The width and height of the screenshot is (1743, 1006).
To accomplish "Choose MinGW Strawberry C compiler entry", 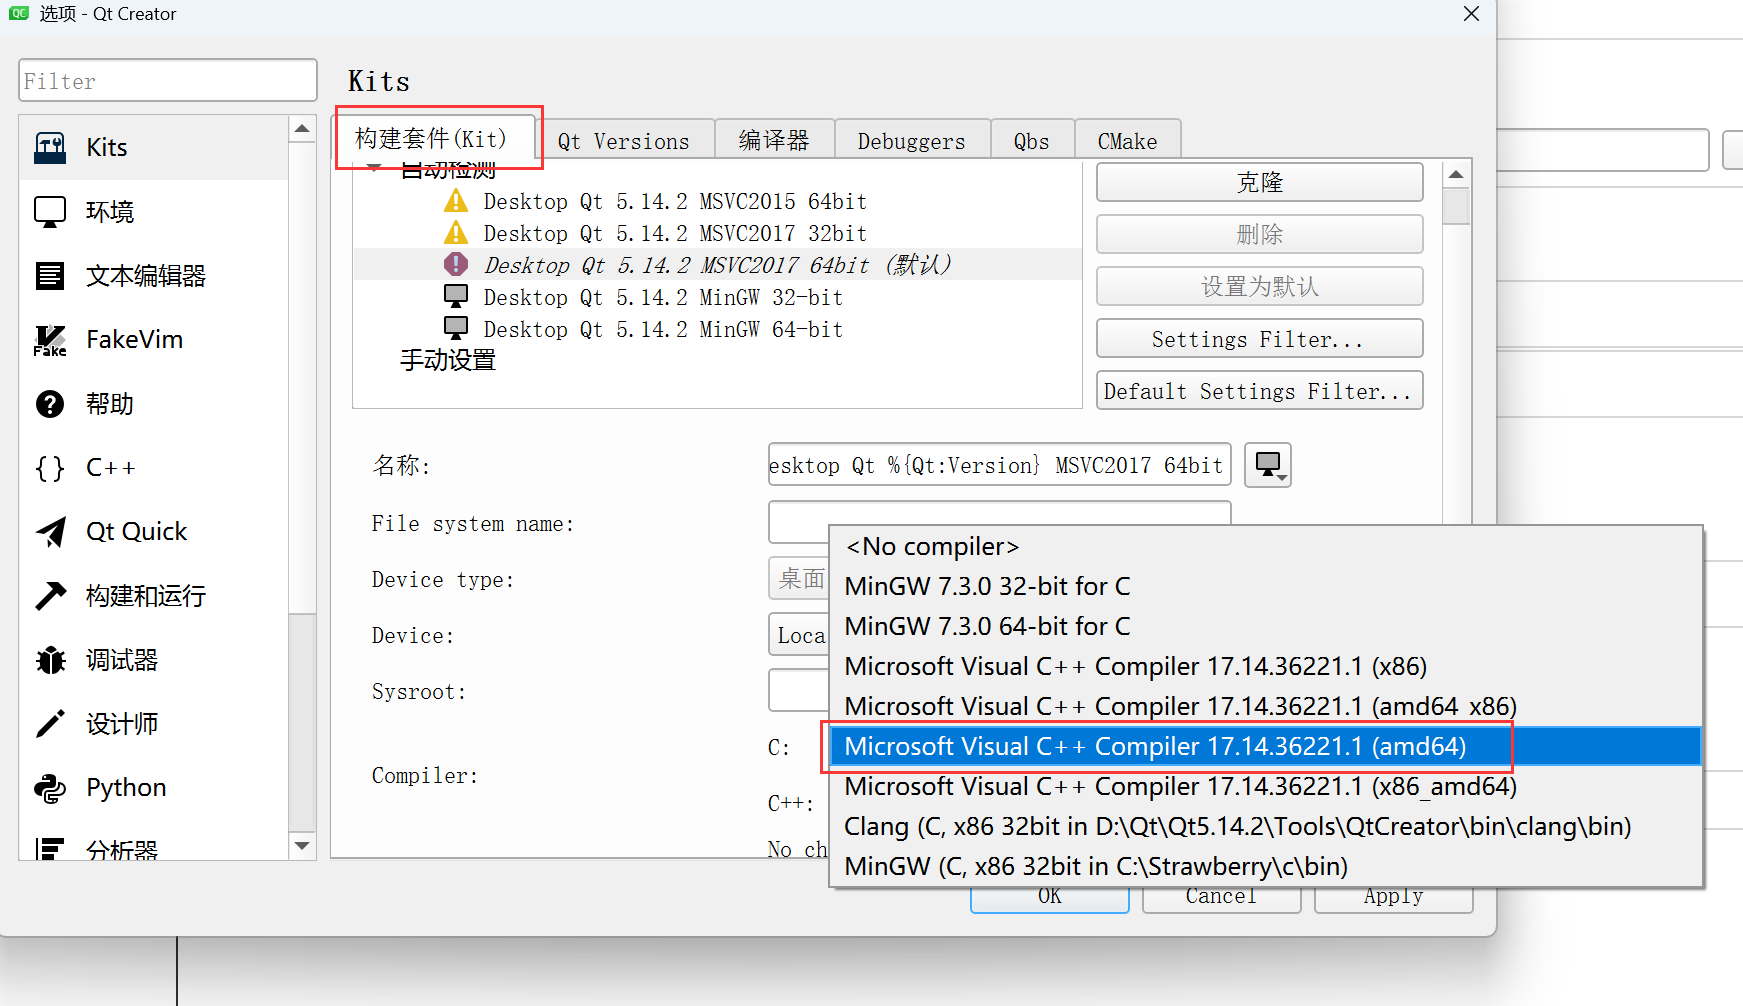I will [1266, 866].
